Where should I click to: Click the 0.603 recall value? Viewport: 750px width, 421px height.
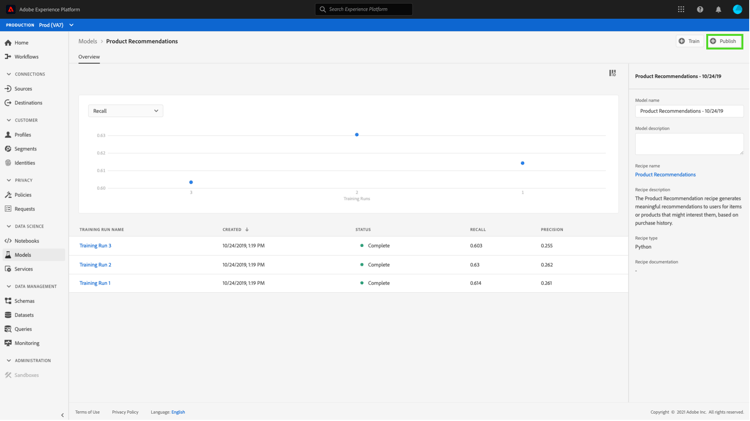(x=476, y=245)
